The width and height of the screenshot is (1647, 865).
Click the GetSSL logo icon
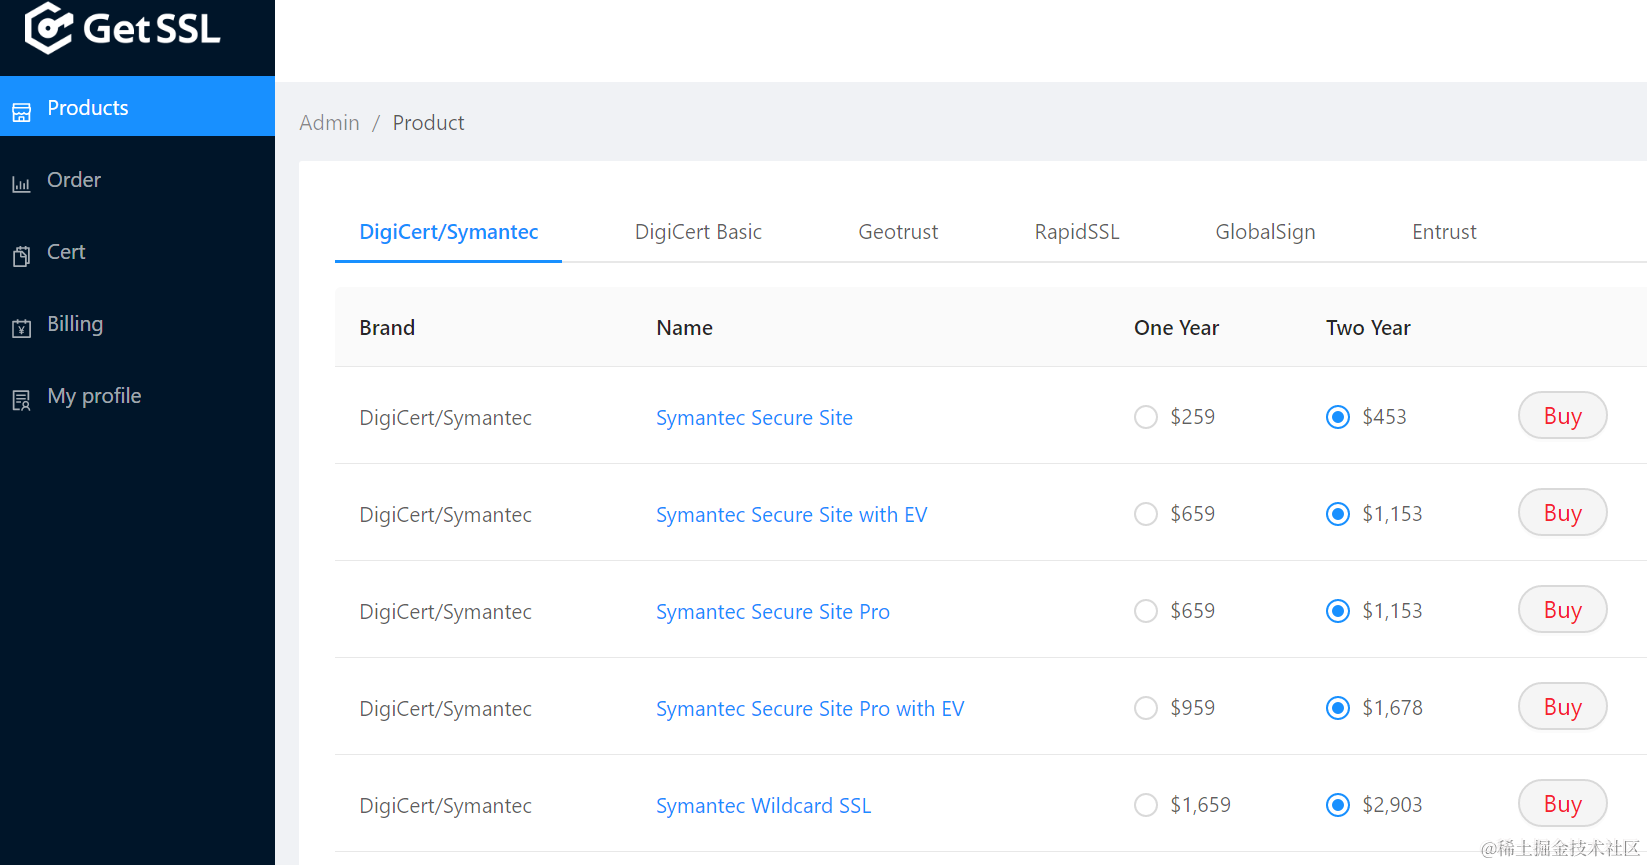48,28
